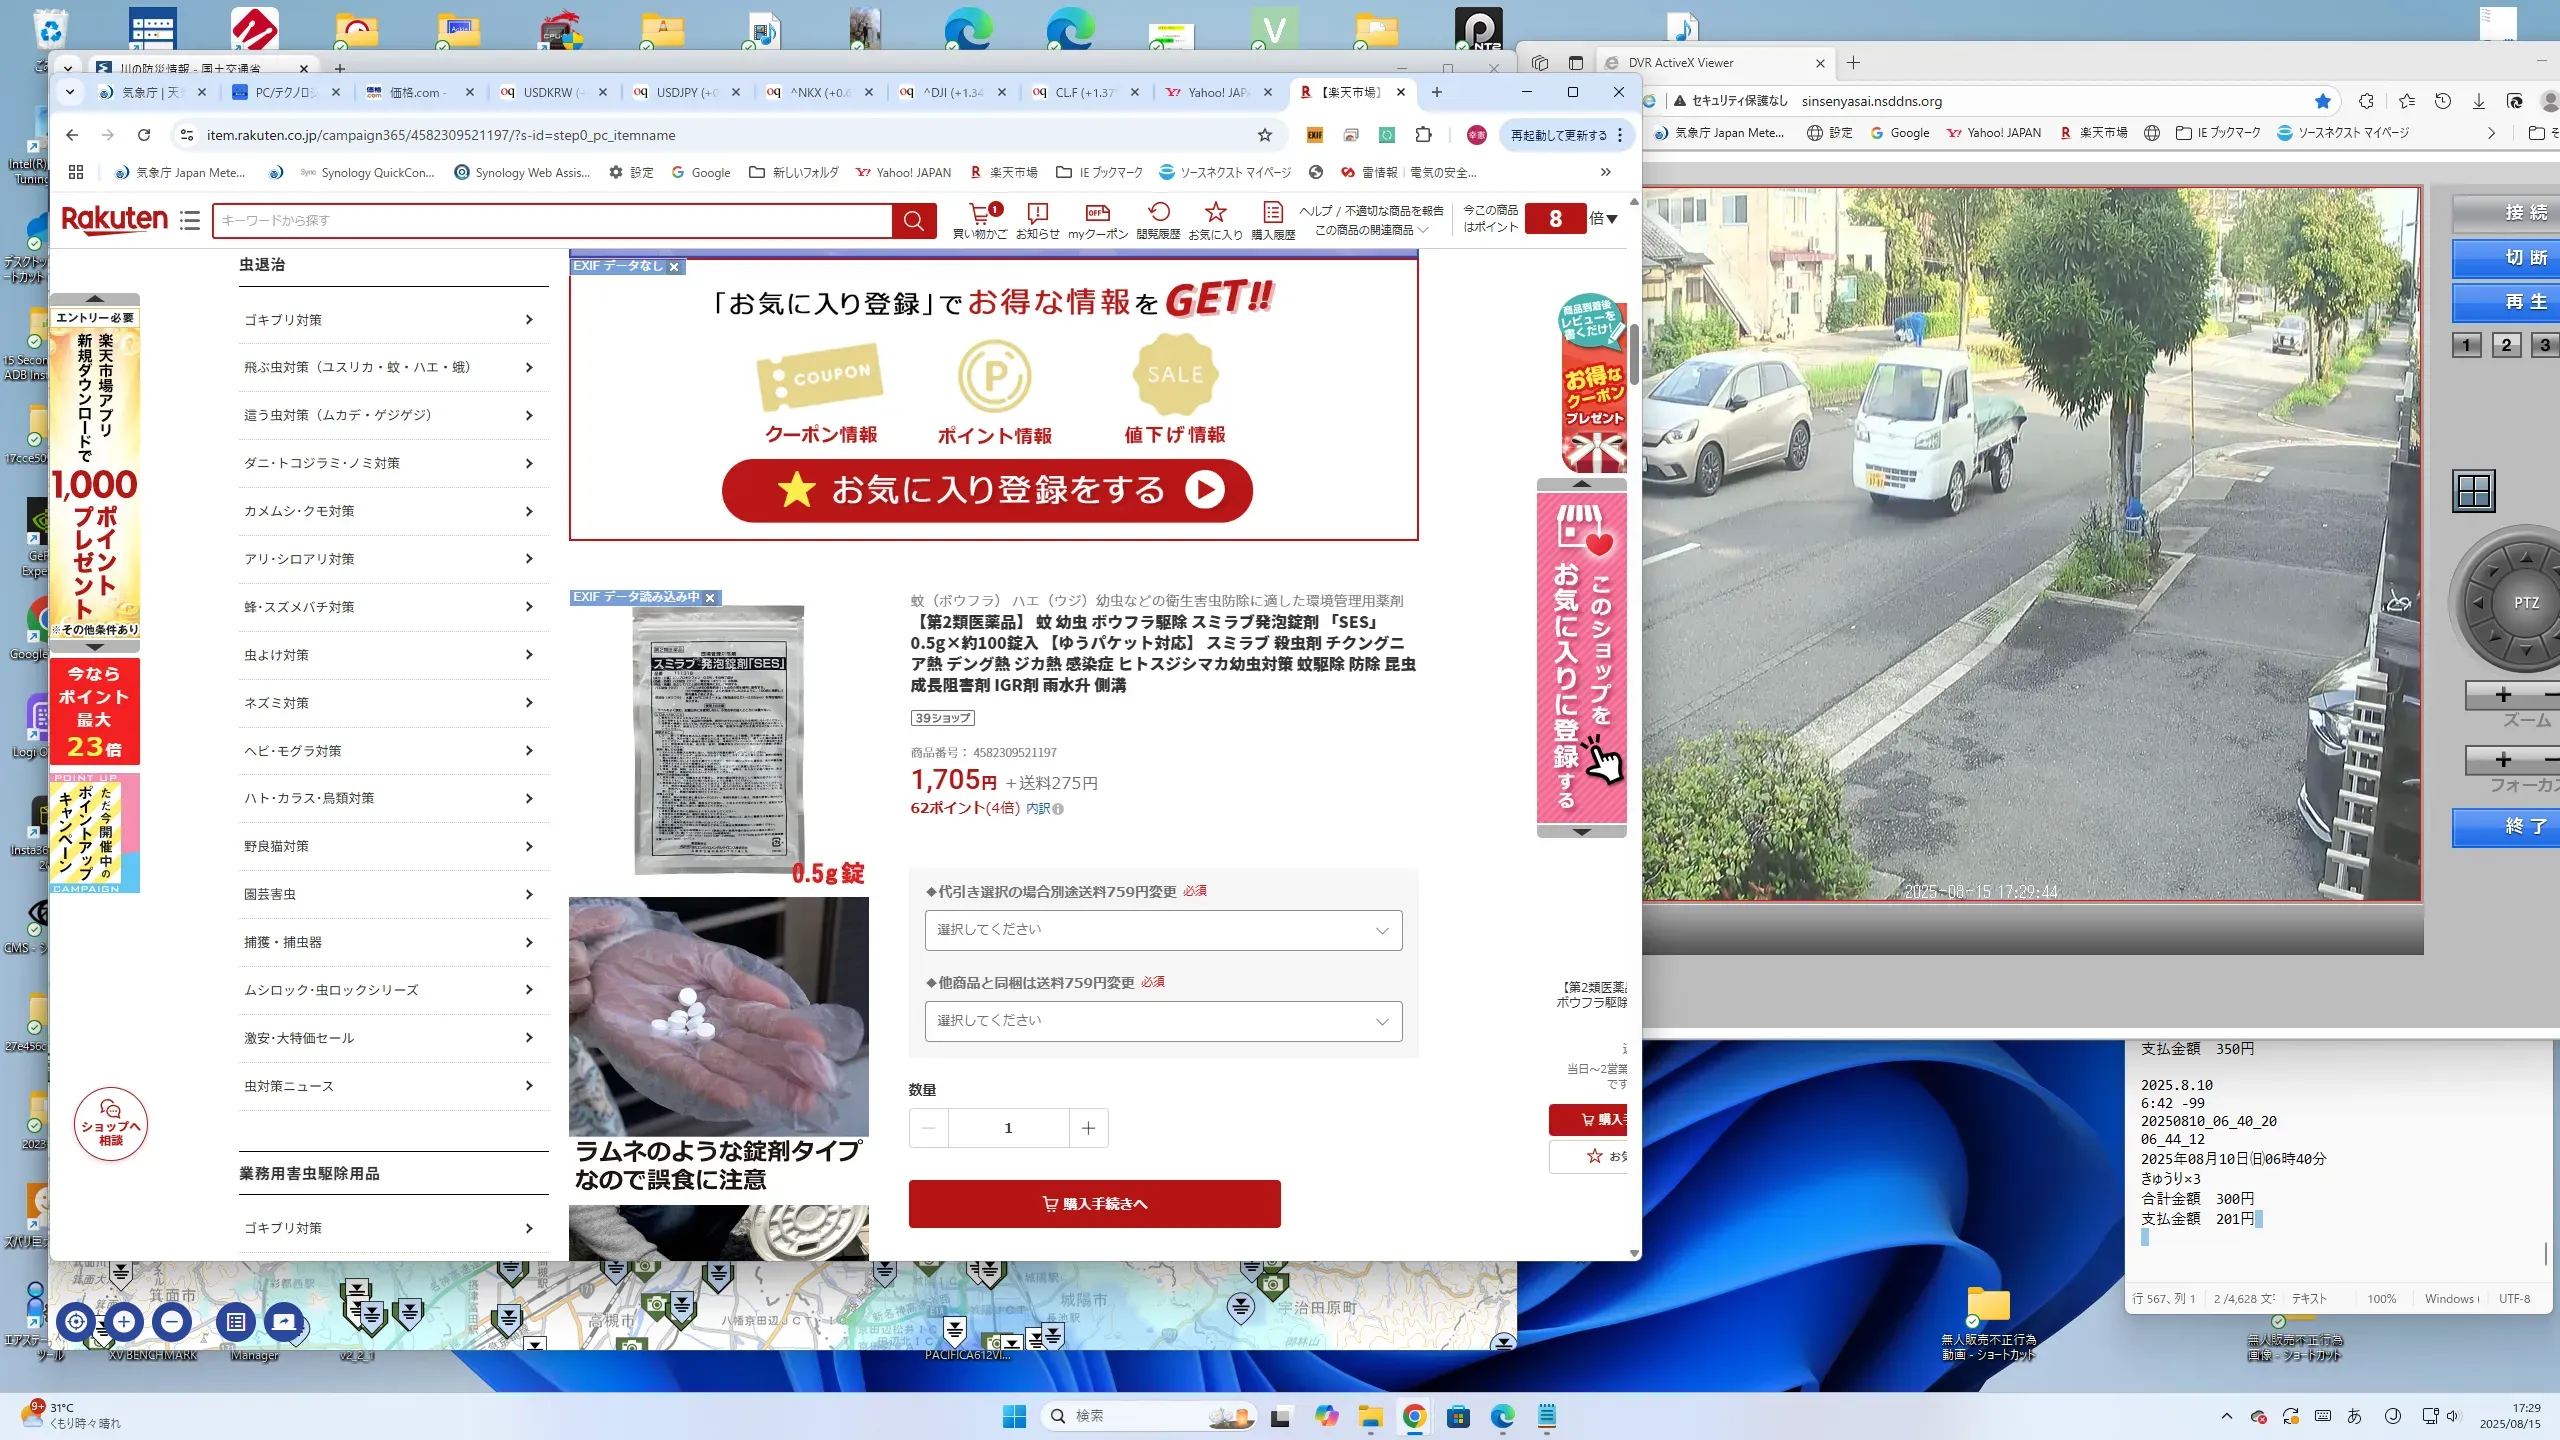Switch to the USDJPY browser tab
The width and height of the screenshot is (2560, 1440).
click(x=685, y=92)
